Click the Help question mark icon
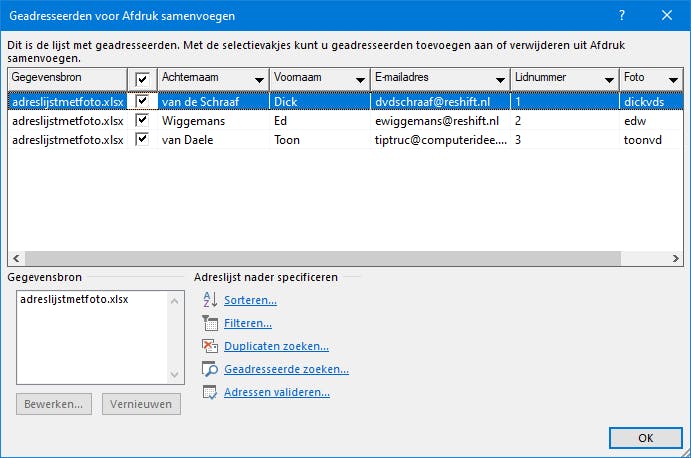This screenshot has width=691, height=458. 622,15
